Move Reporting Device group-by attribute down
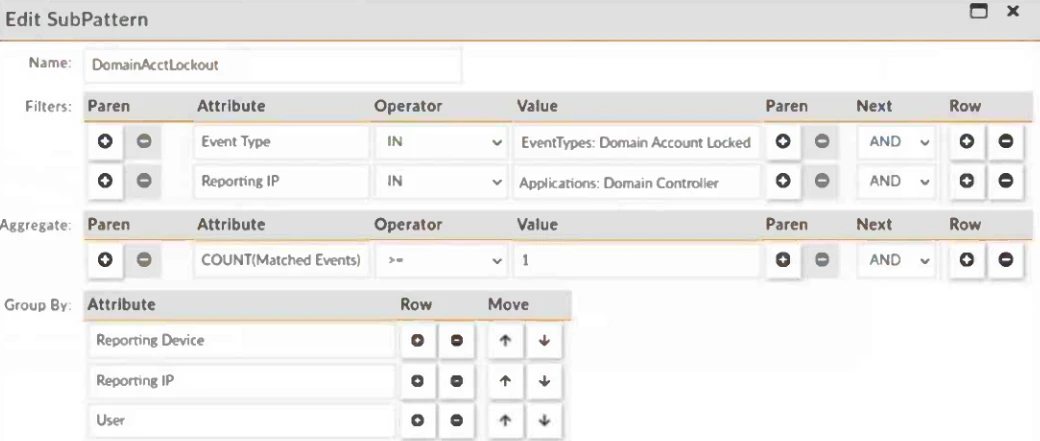The image size is (1040, 441). click(x=544, y=341)
